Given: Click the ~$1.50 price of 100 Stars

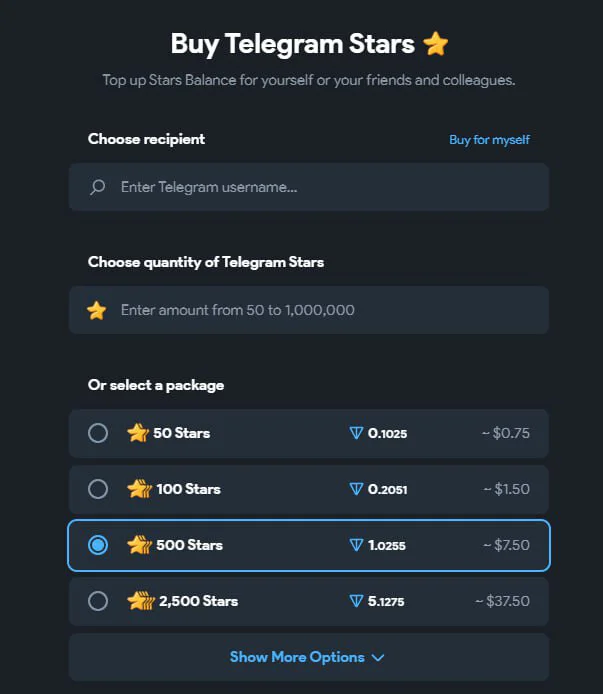Looking at the screenshot, I should pyautogui.click(x=506, y=489).
